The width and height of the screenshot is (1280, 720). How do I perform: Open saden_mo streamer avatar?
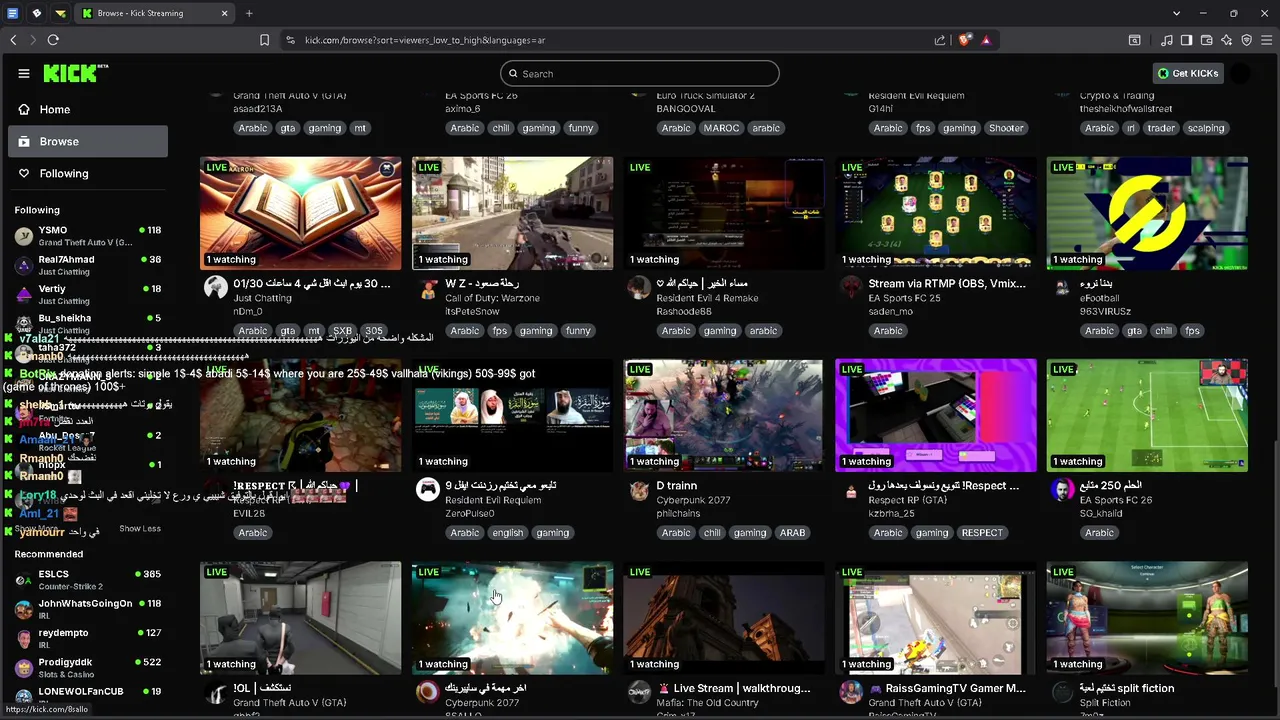click(851, 289)
